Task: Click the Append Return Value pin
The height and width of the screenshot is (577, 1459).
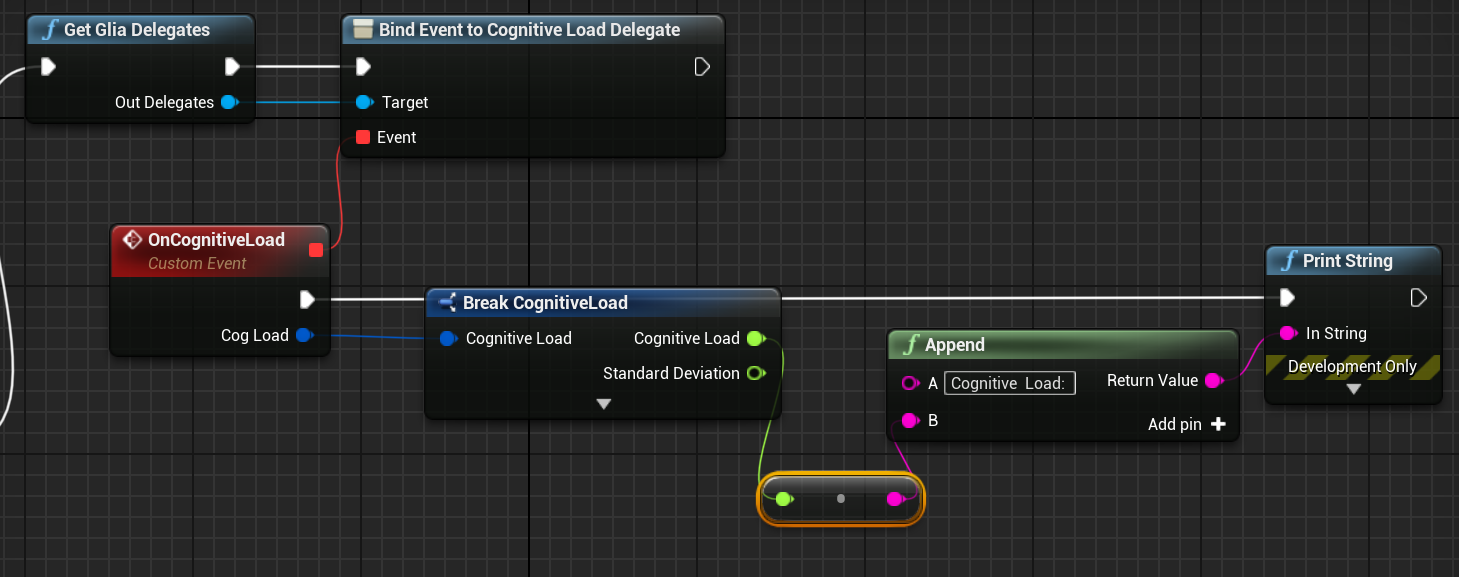Action: [x=1212, y=381]
